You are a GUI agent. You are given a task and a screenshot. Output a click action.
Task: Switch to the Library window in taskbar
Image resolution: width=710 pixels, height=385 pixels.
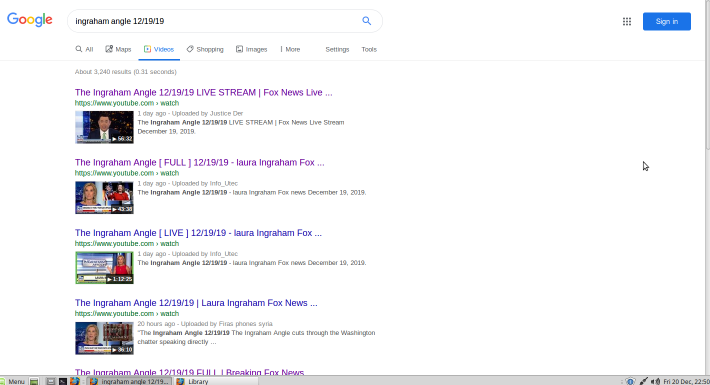216,381
